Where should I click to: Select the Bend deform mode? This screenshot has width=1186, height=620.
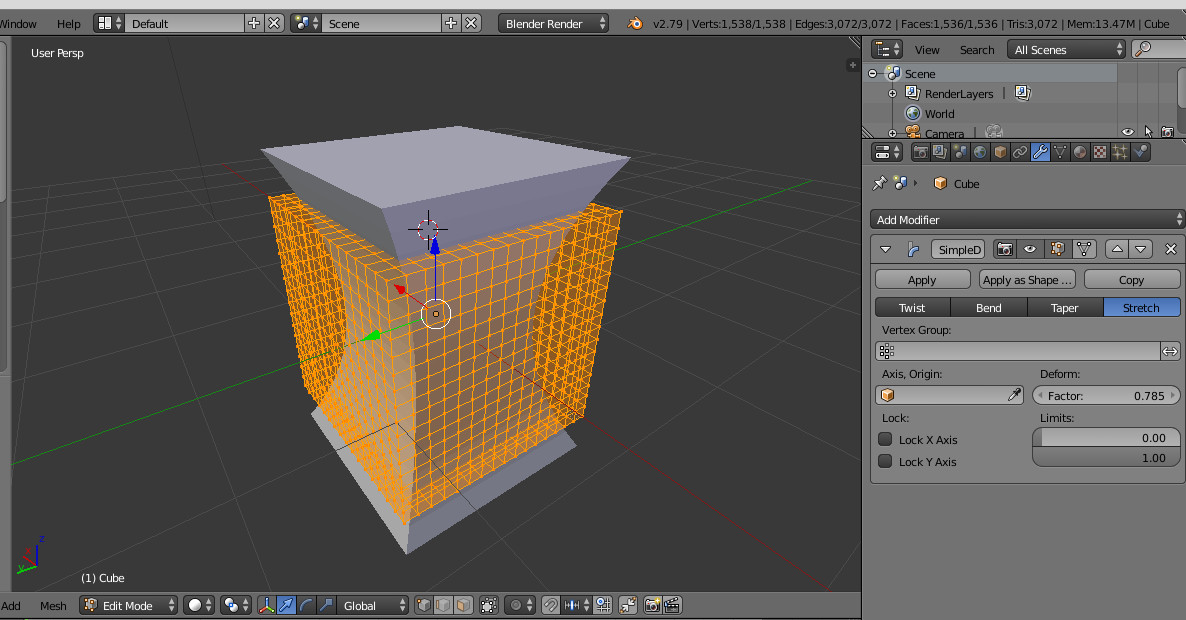(989, 307)
